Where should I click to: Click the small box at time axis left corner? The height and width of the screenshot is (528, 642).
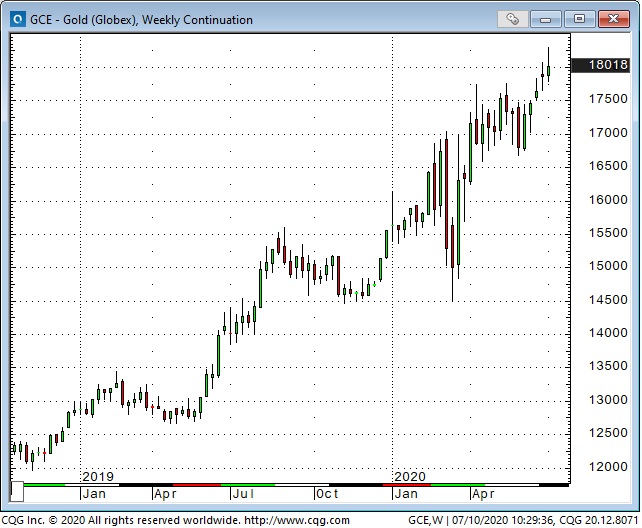click(17, 491)
